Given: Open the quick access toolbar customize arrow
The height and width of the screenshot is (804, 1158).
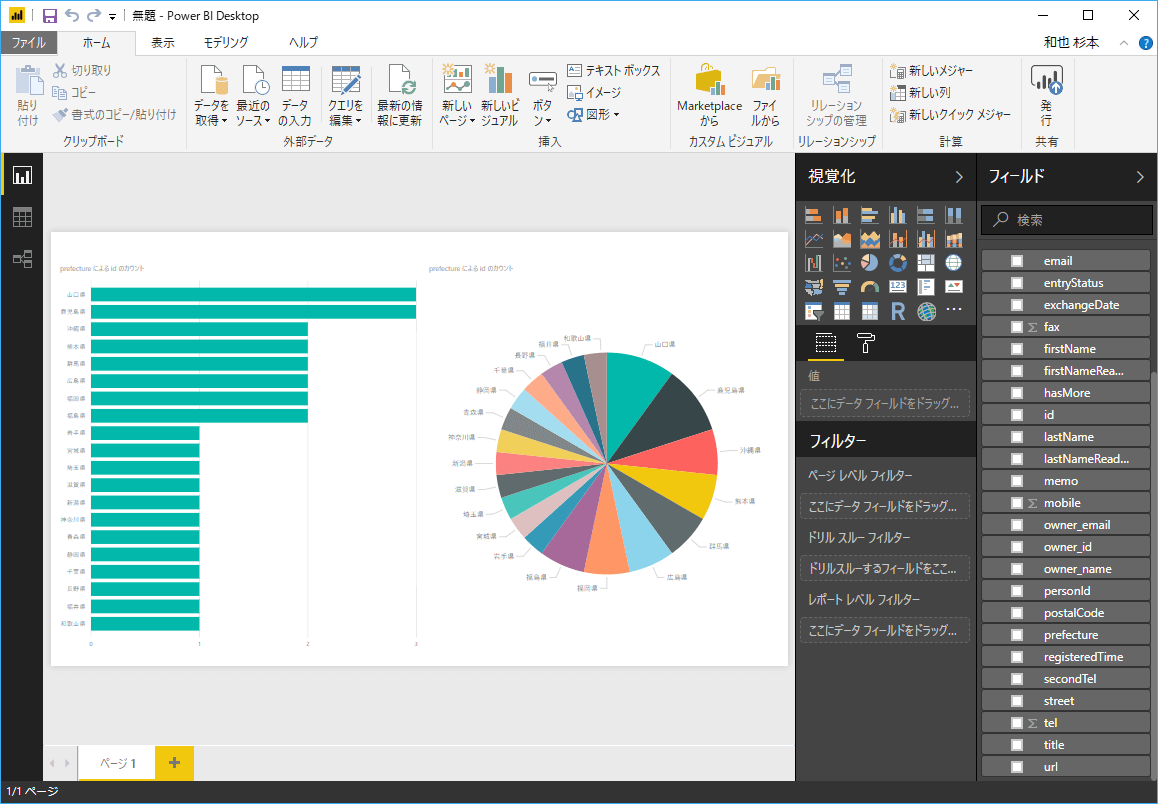Looking at the screenshot, I should [x=112, y=16].
